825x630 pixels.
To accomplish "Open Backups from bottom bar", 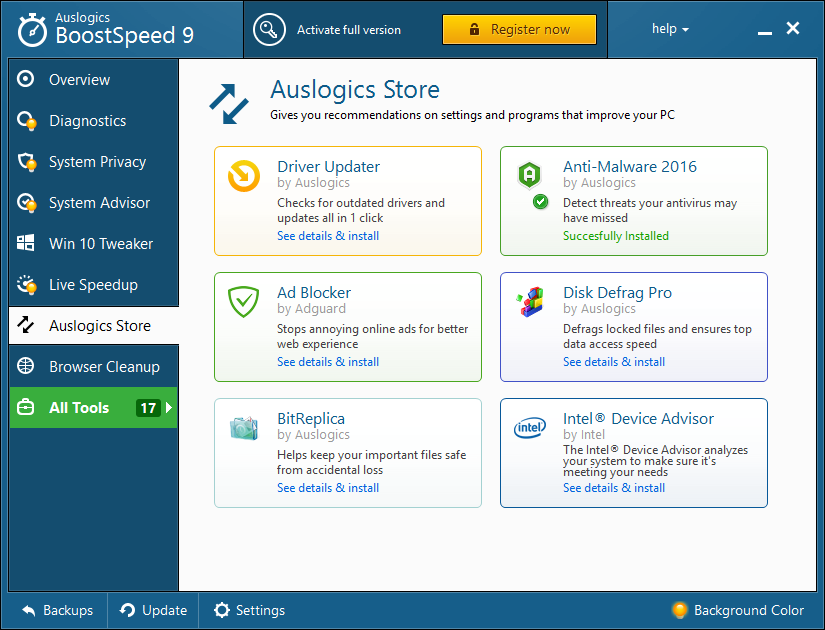I will pos(57,611).
